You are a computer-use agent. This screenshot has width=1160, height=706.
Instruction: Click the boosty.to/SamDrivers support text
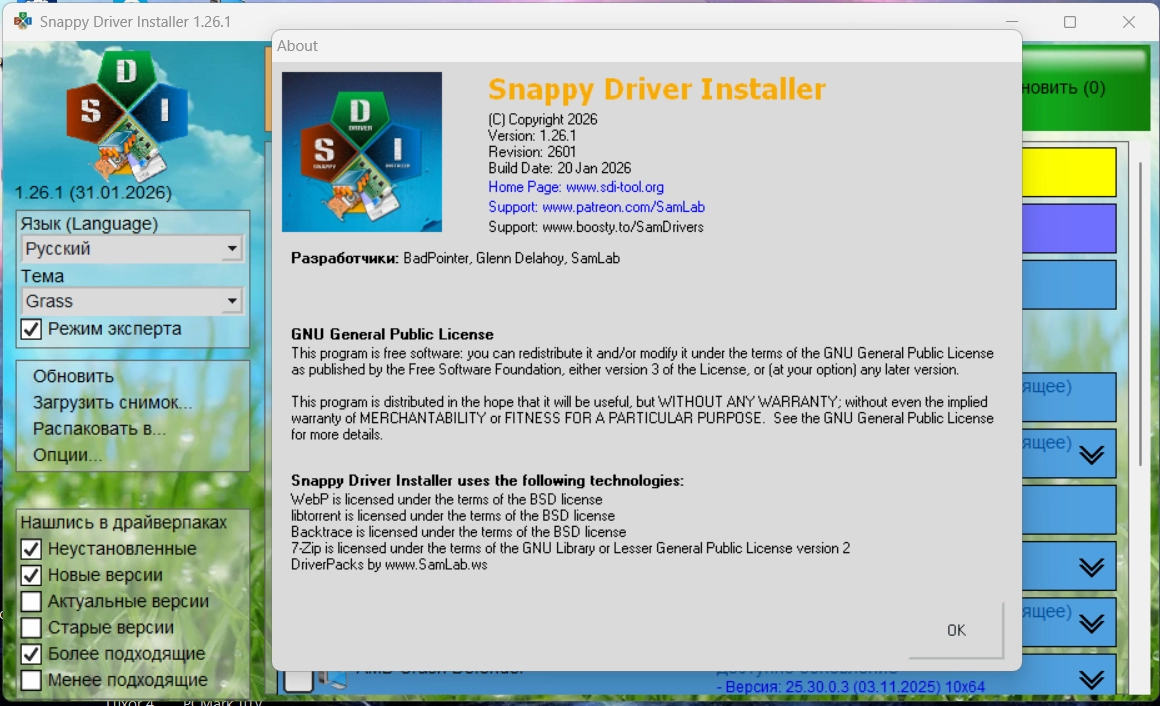(x=596, y=227)
